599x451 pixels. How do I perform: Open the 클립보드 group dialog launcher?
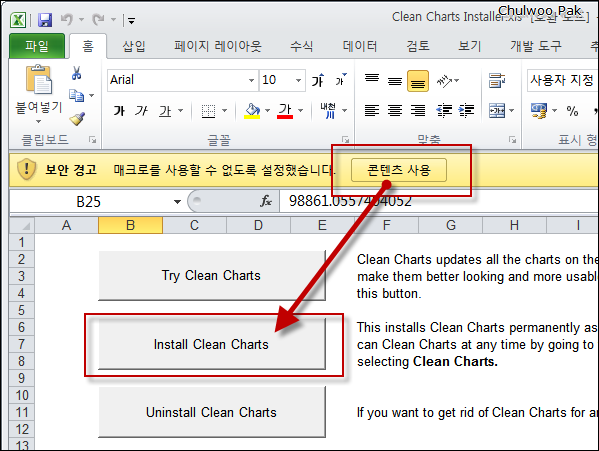[92, 140]
